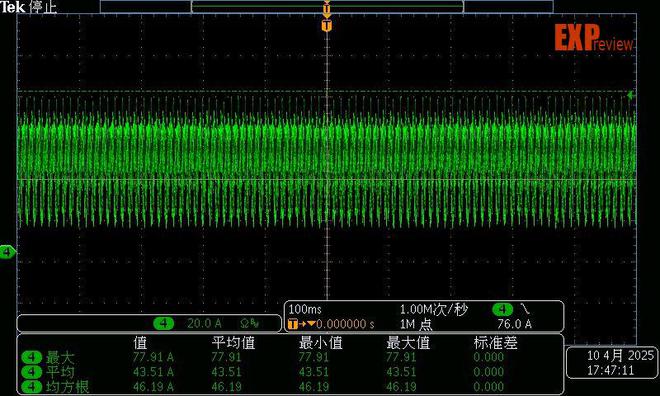Click the 20.0 A vertical scale readout
This screenshot has height=396, width=660.
tap(204, 323)
